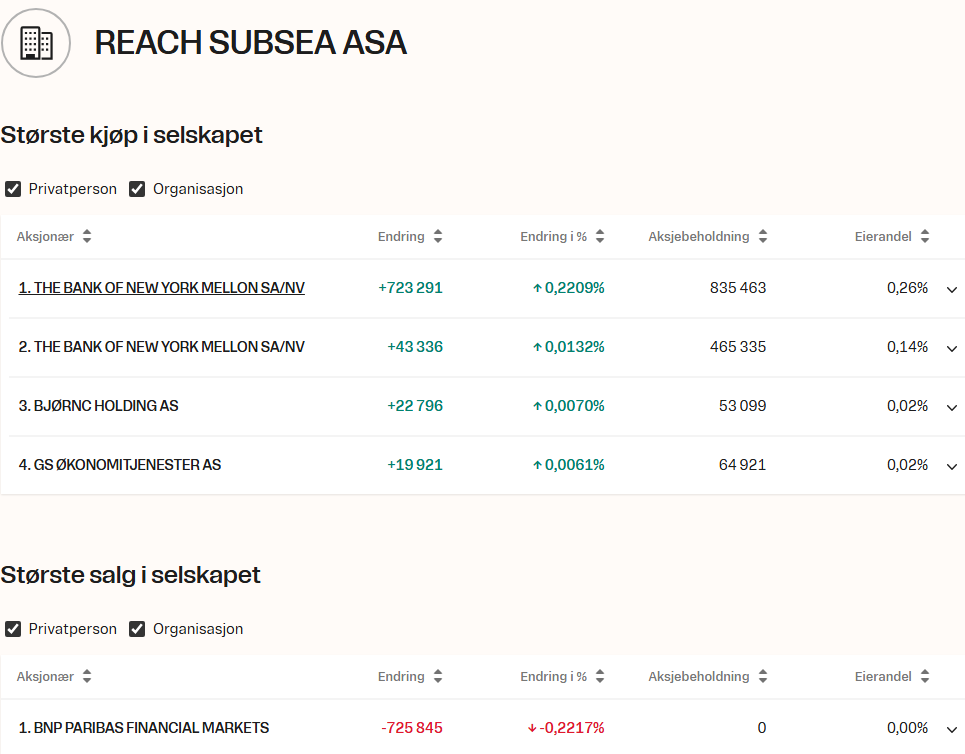Expand BNP Paribas Financial Markets row
The image size is (965, 754).
pos(951,729)
